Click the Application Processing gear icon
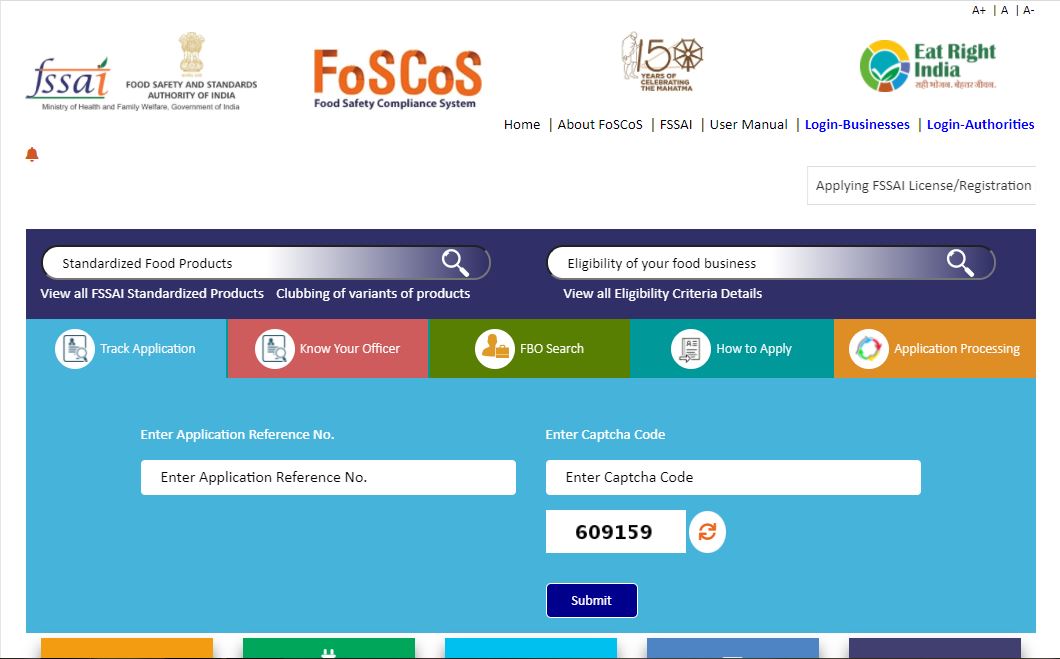Screen dimensions: 1060x659 [x=867, y=348]
